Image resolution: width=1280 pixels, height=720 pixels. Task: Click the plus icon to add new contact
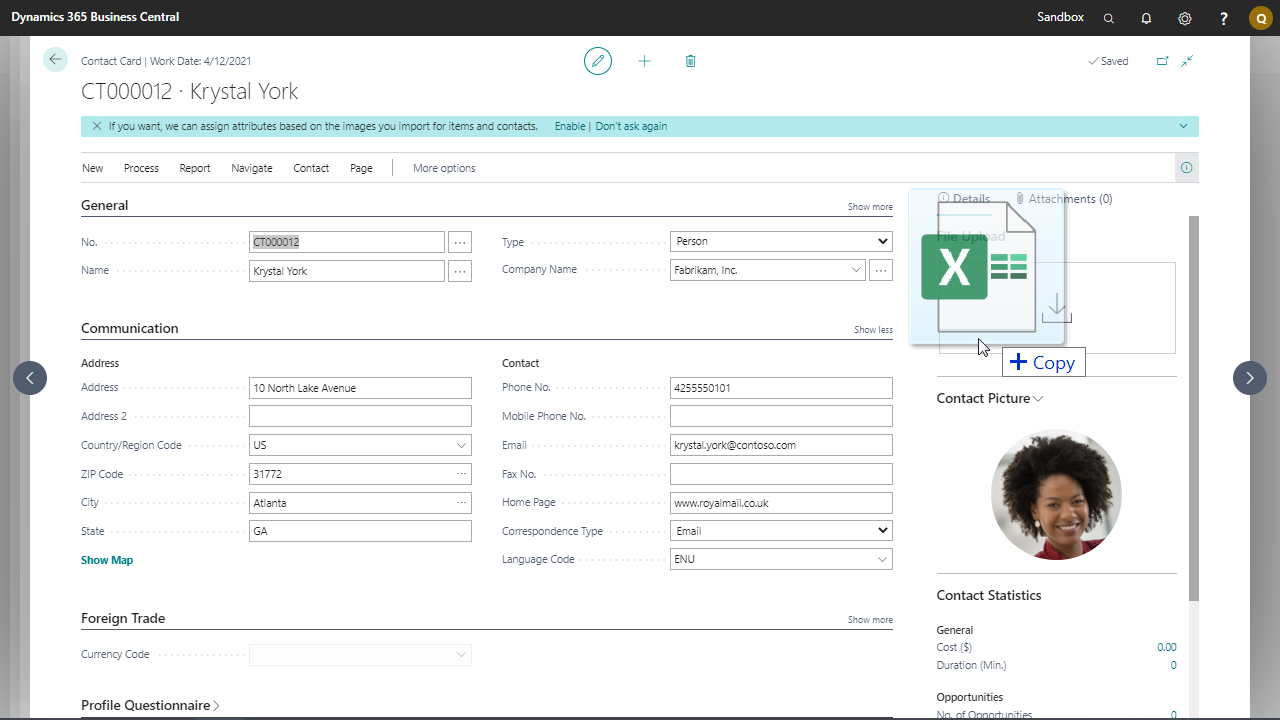coord(644,61)
